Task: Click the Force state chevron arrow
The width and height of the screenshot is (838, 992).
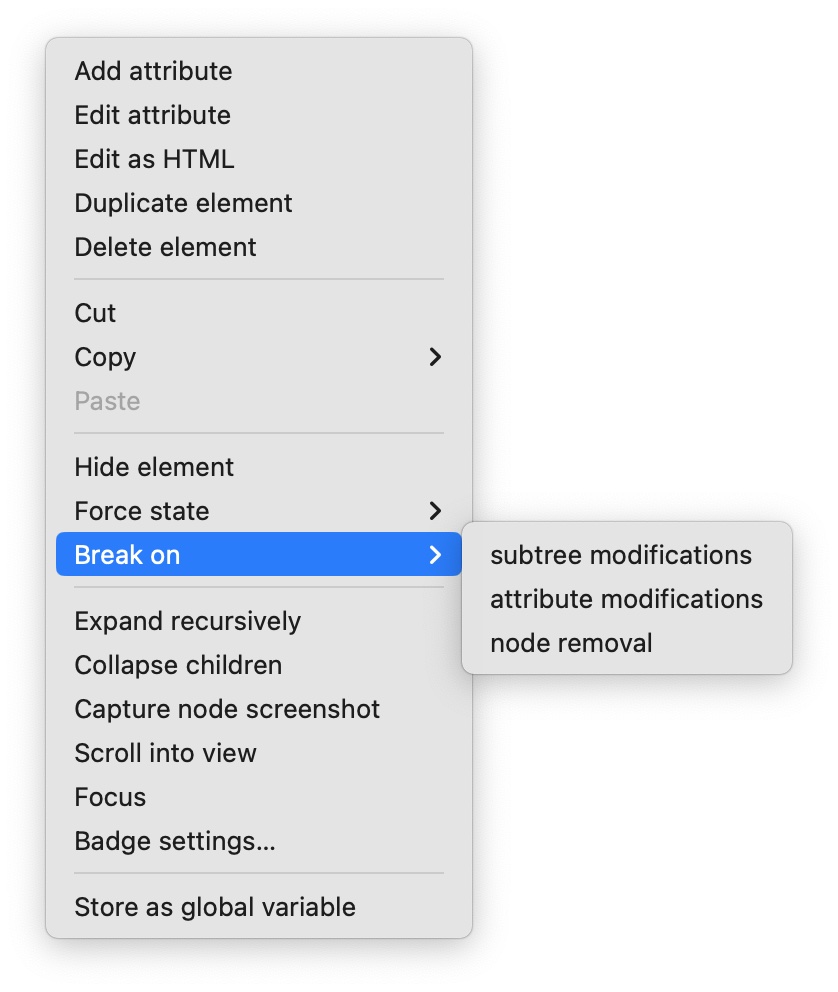Action: click(435, 511)
